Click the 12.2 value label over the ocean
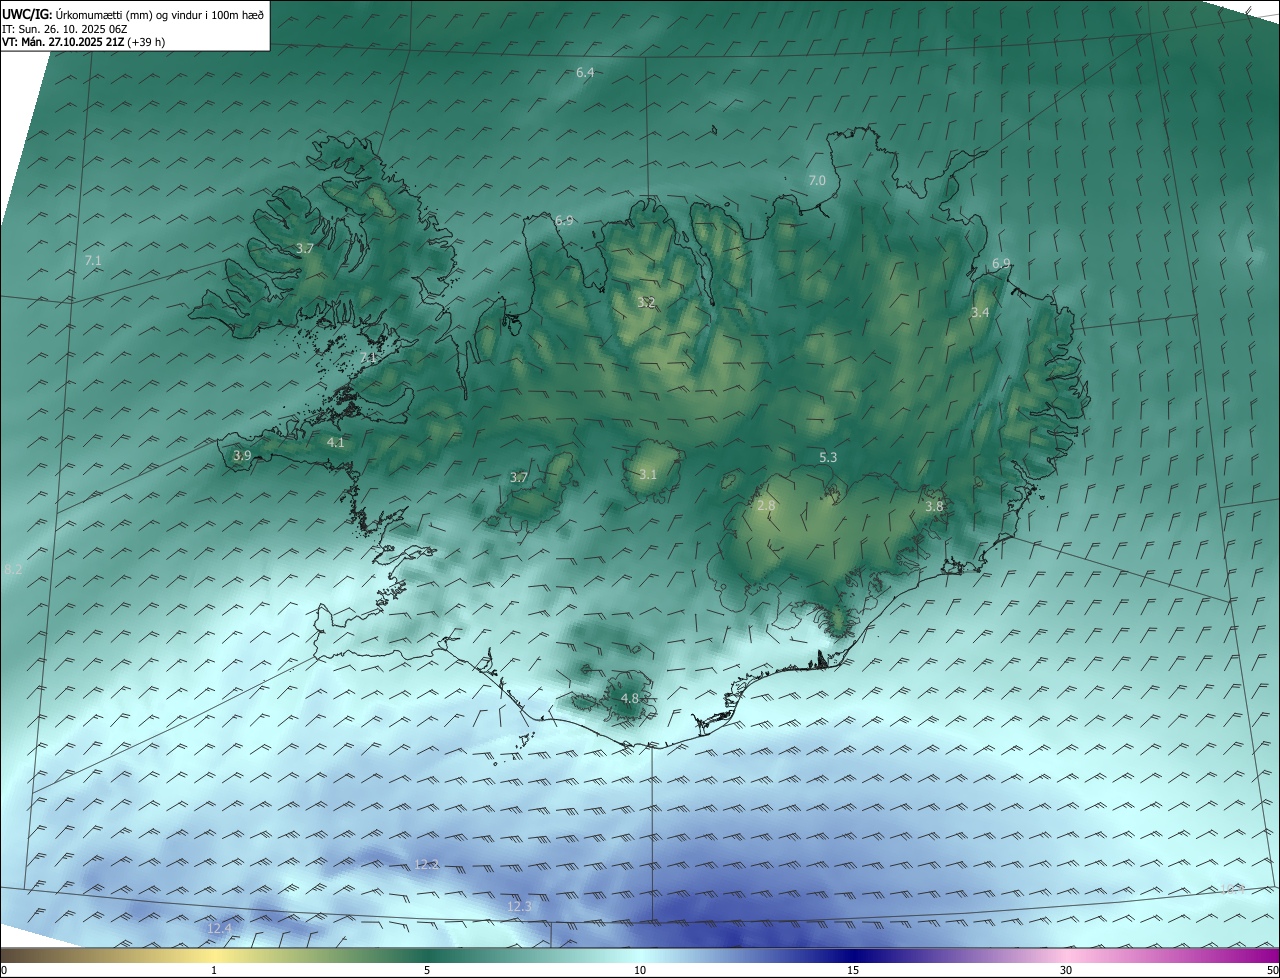Screen dimensions: 1280x978 coord(426,864)
